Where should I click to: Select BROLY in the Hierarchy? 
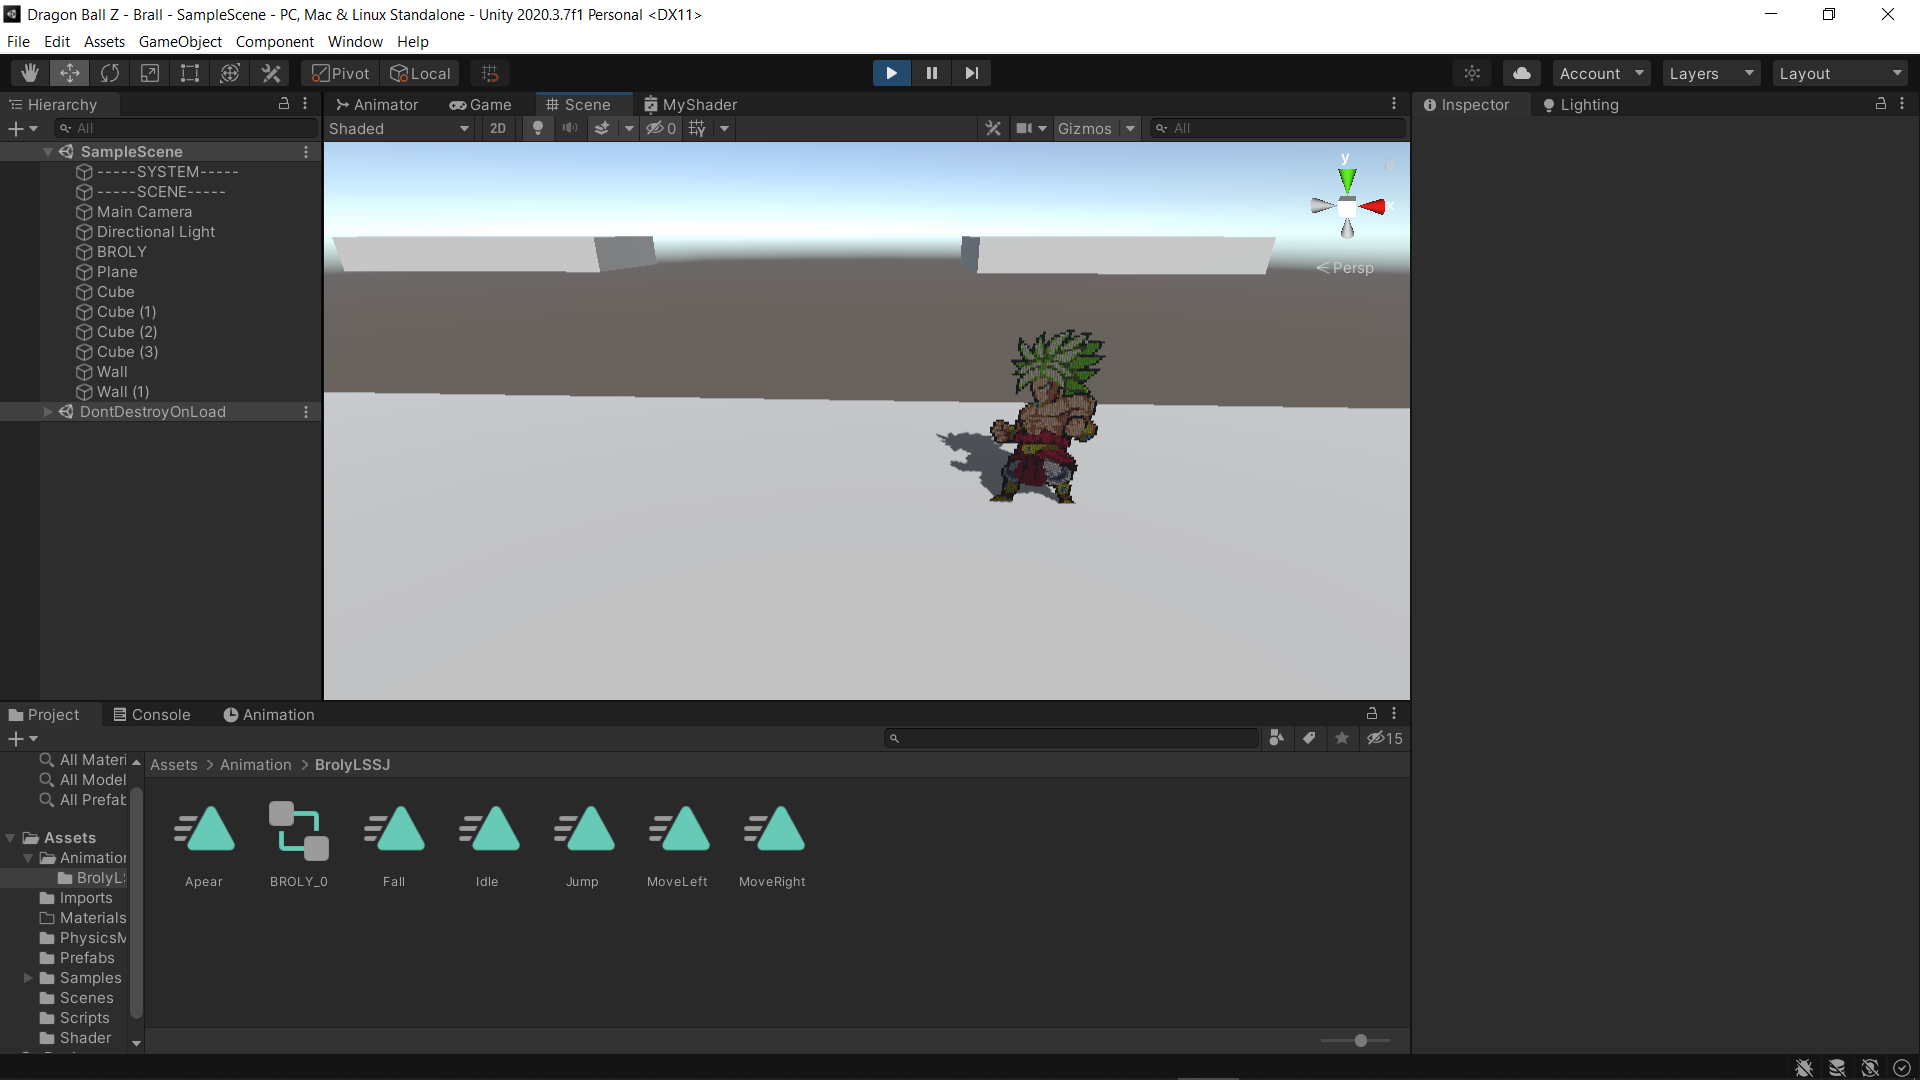pyautogui.click(x=122, y=252)
